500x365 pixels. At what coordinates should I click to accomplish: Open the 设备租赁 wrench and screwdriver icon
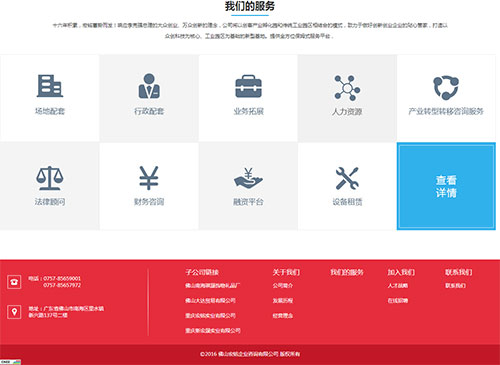click(347, 178)
